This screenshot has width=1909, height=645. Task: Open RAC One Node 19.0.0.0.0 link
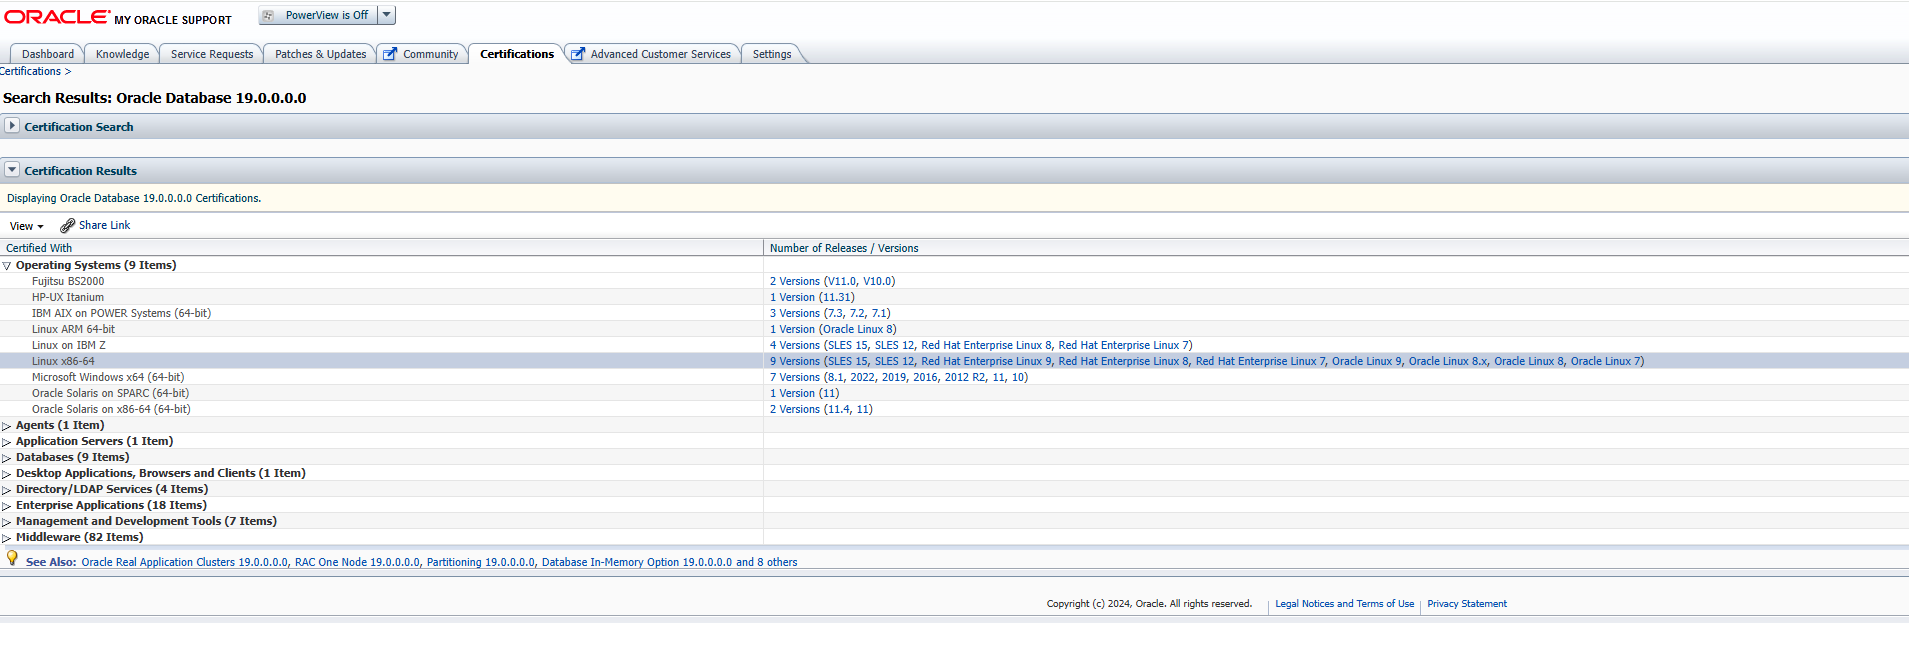pos(358,562)
